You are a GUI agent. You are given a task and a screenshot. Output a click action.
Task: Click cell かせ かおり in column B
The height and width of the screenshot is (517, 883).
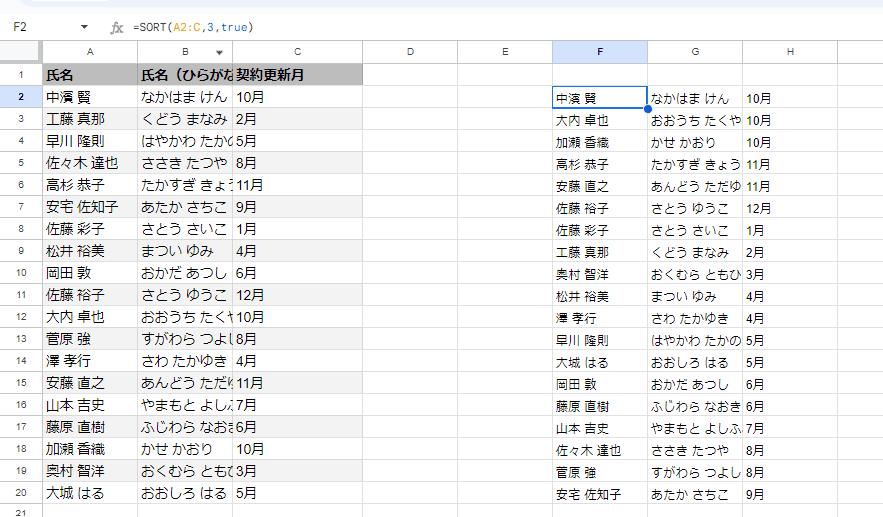click(x=185, y=449)
